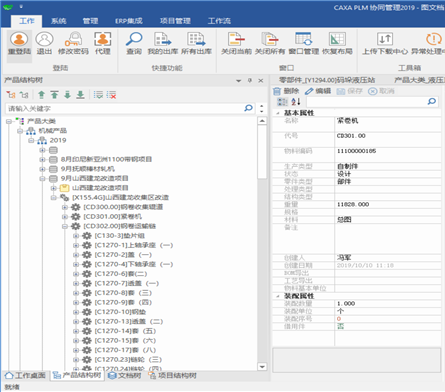Click the list icon with red X
The image size is (445, 392).
coord(111,95)
